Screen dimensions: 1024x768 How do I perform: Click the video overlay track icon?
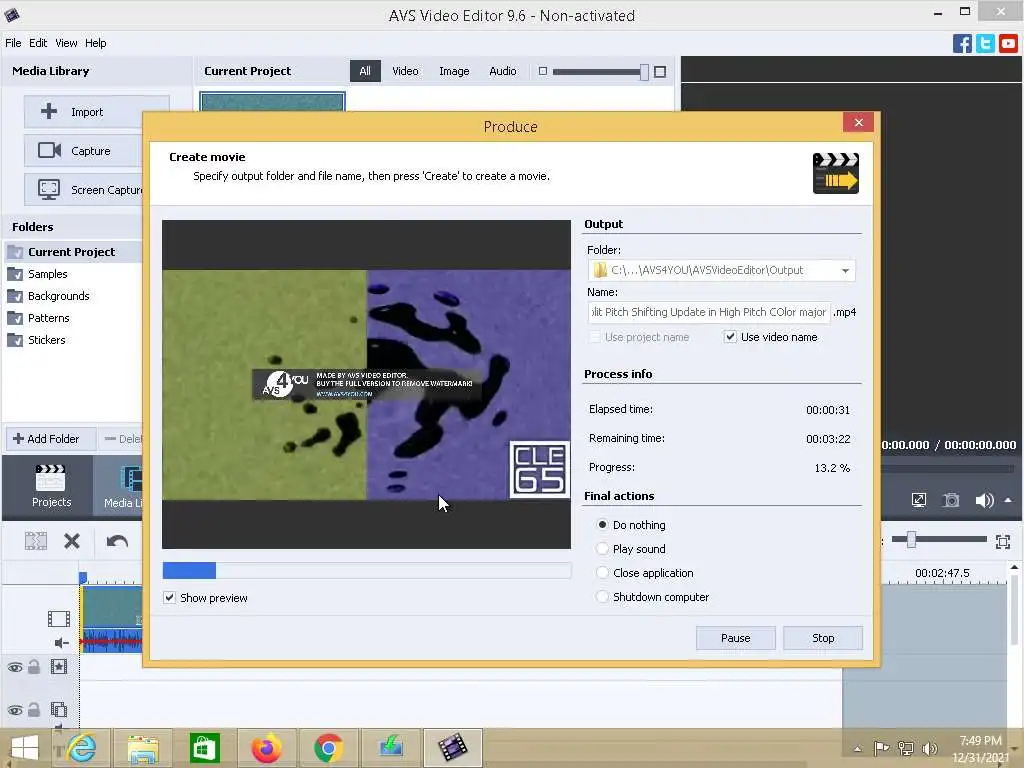pyautogui.click(x=59, y=709)
